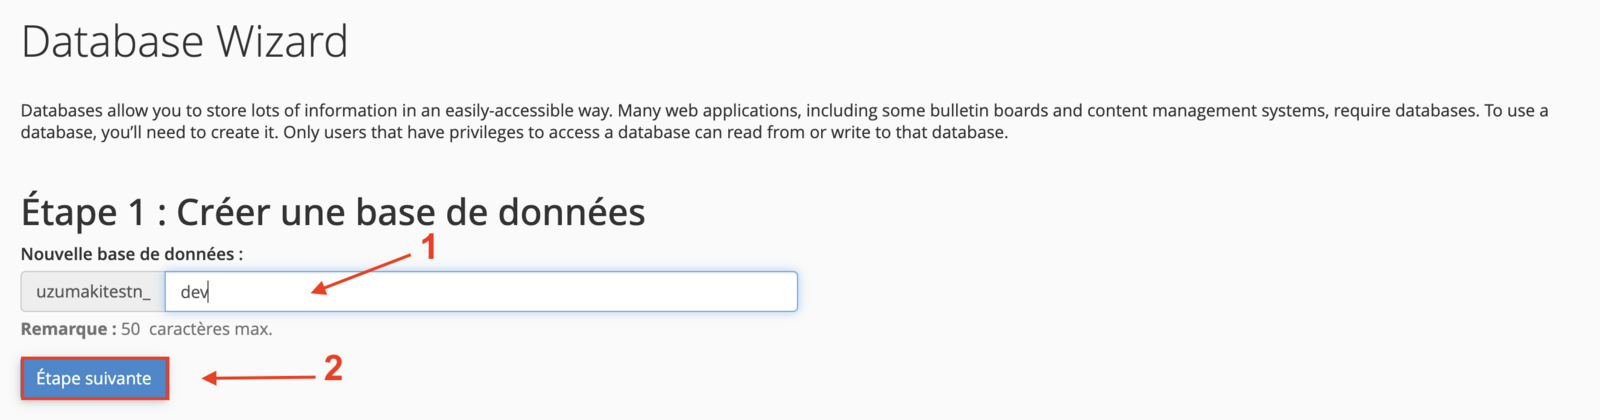Click the Étape suivante button
Image resolution: width=1600 pixels, height=420 pixels.
[94, 378]
